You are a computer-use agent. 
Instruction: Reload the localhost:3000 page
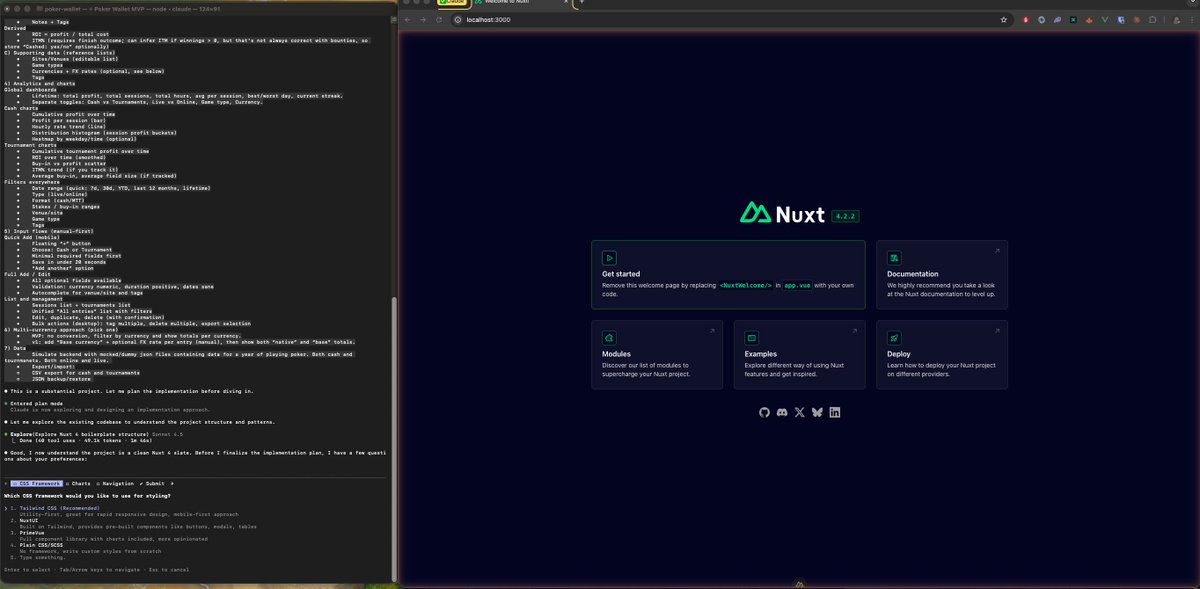coord(439,19)
